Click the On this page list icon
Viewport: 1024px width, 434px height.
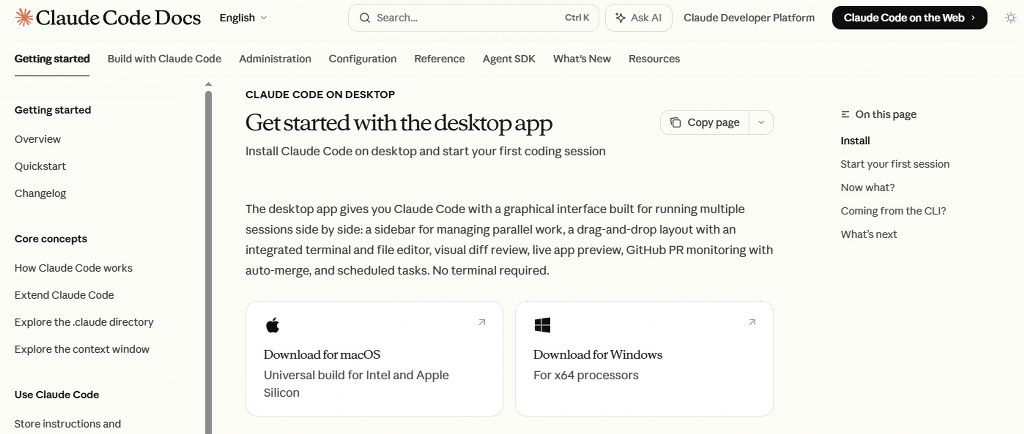[x=846, y=114]
